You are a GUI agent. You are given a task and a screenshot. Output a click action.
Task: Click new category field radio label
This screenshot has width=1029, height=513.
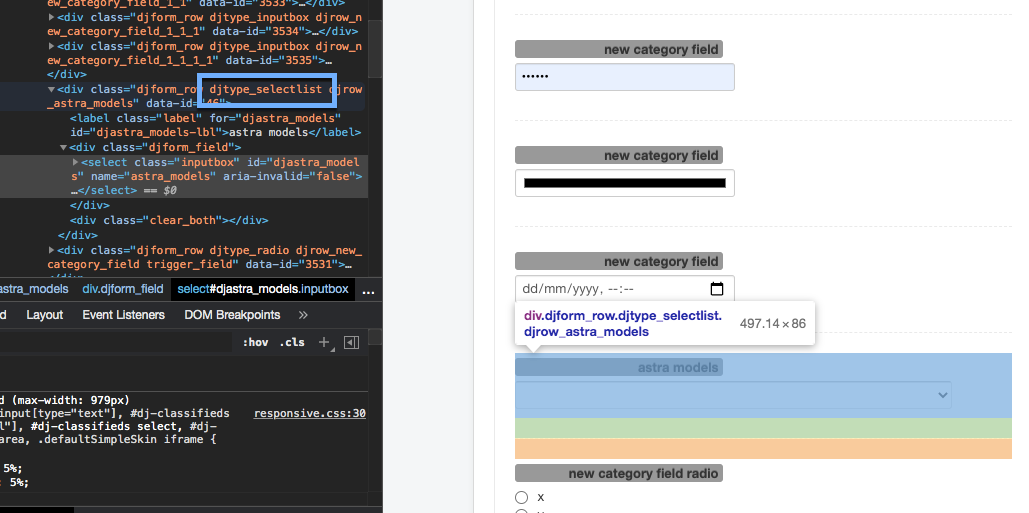pos(619,473)
